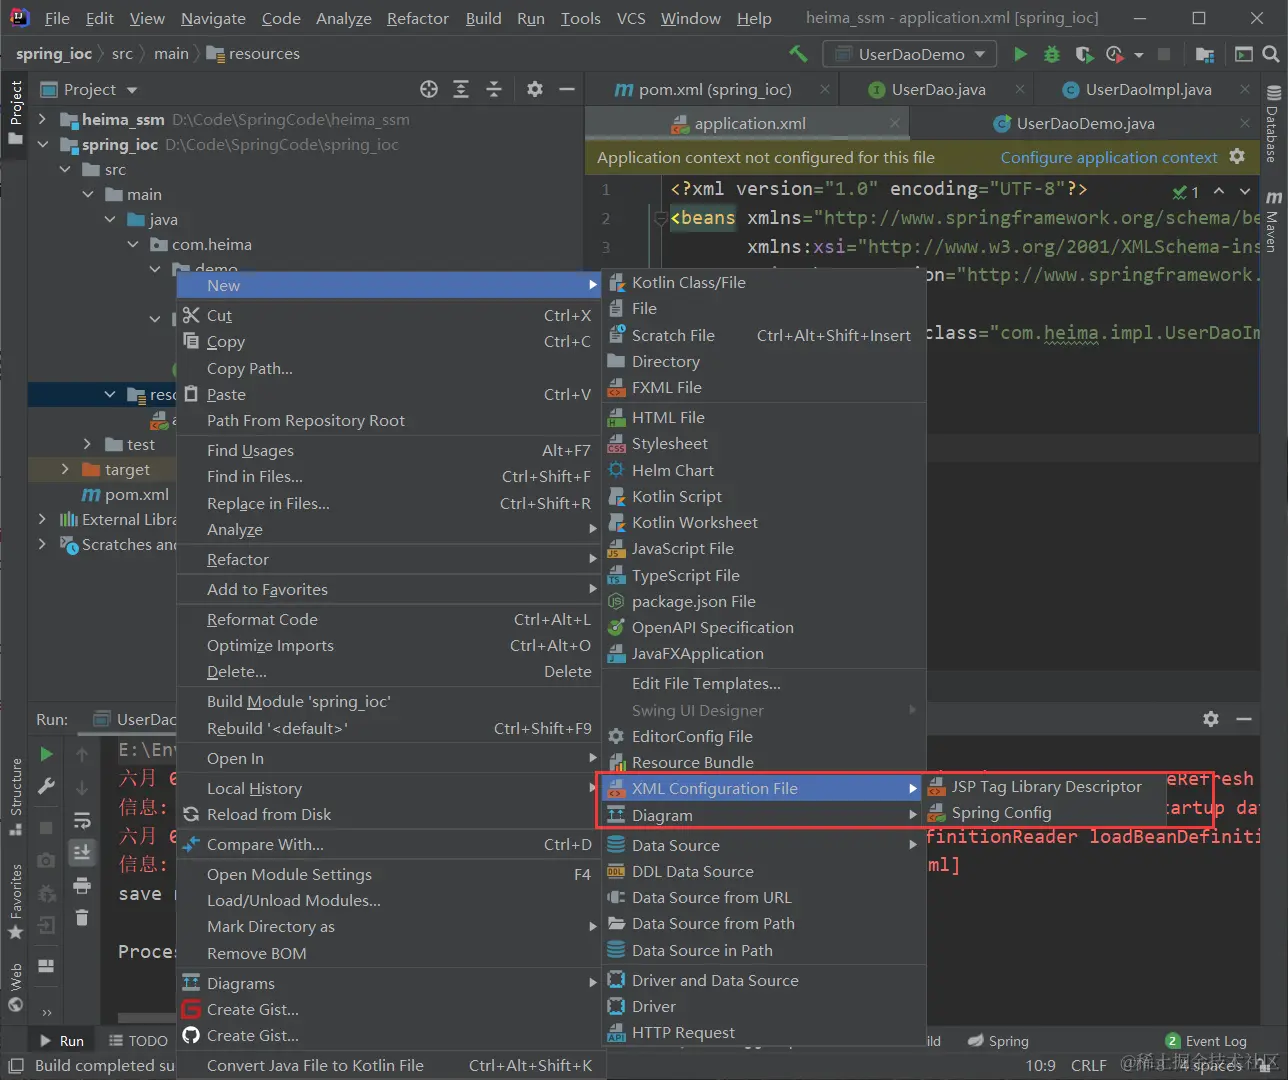
Task: Open the Project Structure dialog icon
Action: click(x=1205, y=54)
